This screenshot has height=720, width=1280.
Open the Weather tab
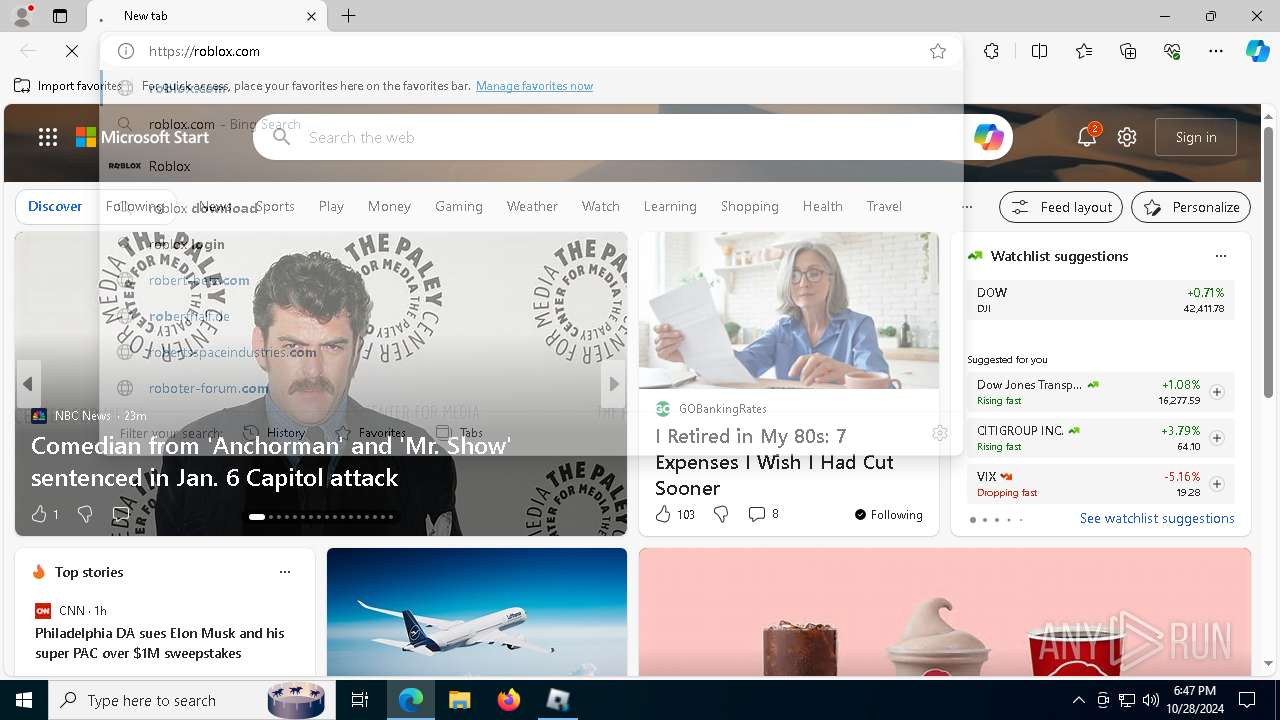tap(532, 206)
